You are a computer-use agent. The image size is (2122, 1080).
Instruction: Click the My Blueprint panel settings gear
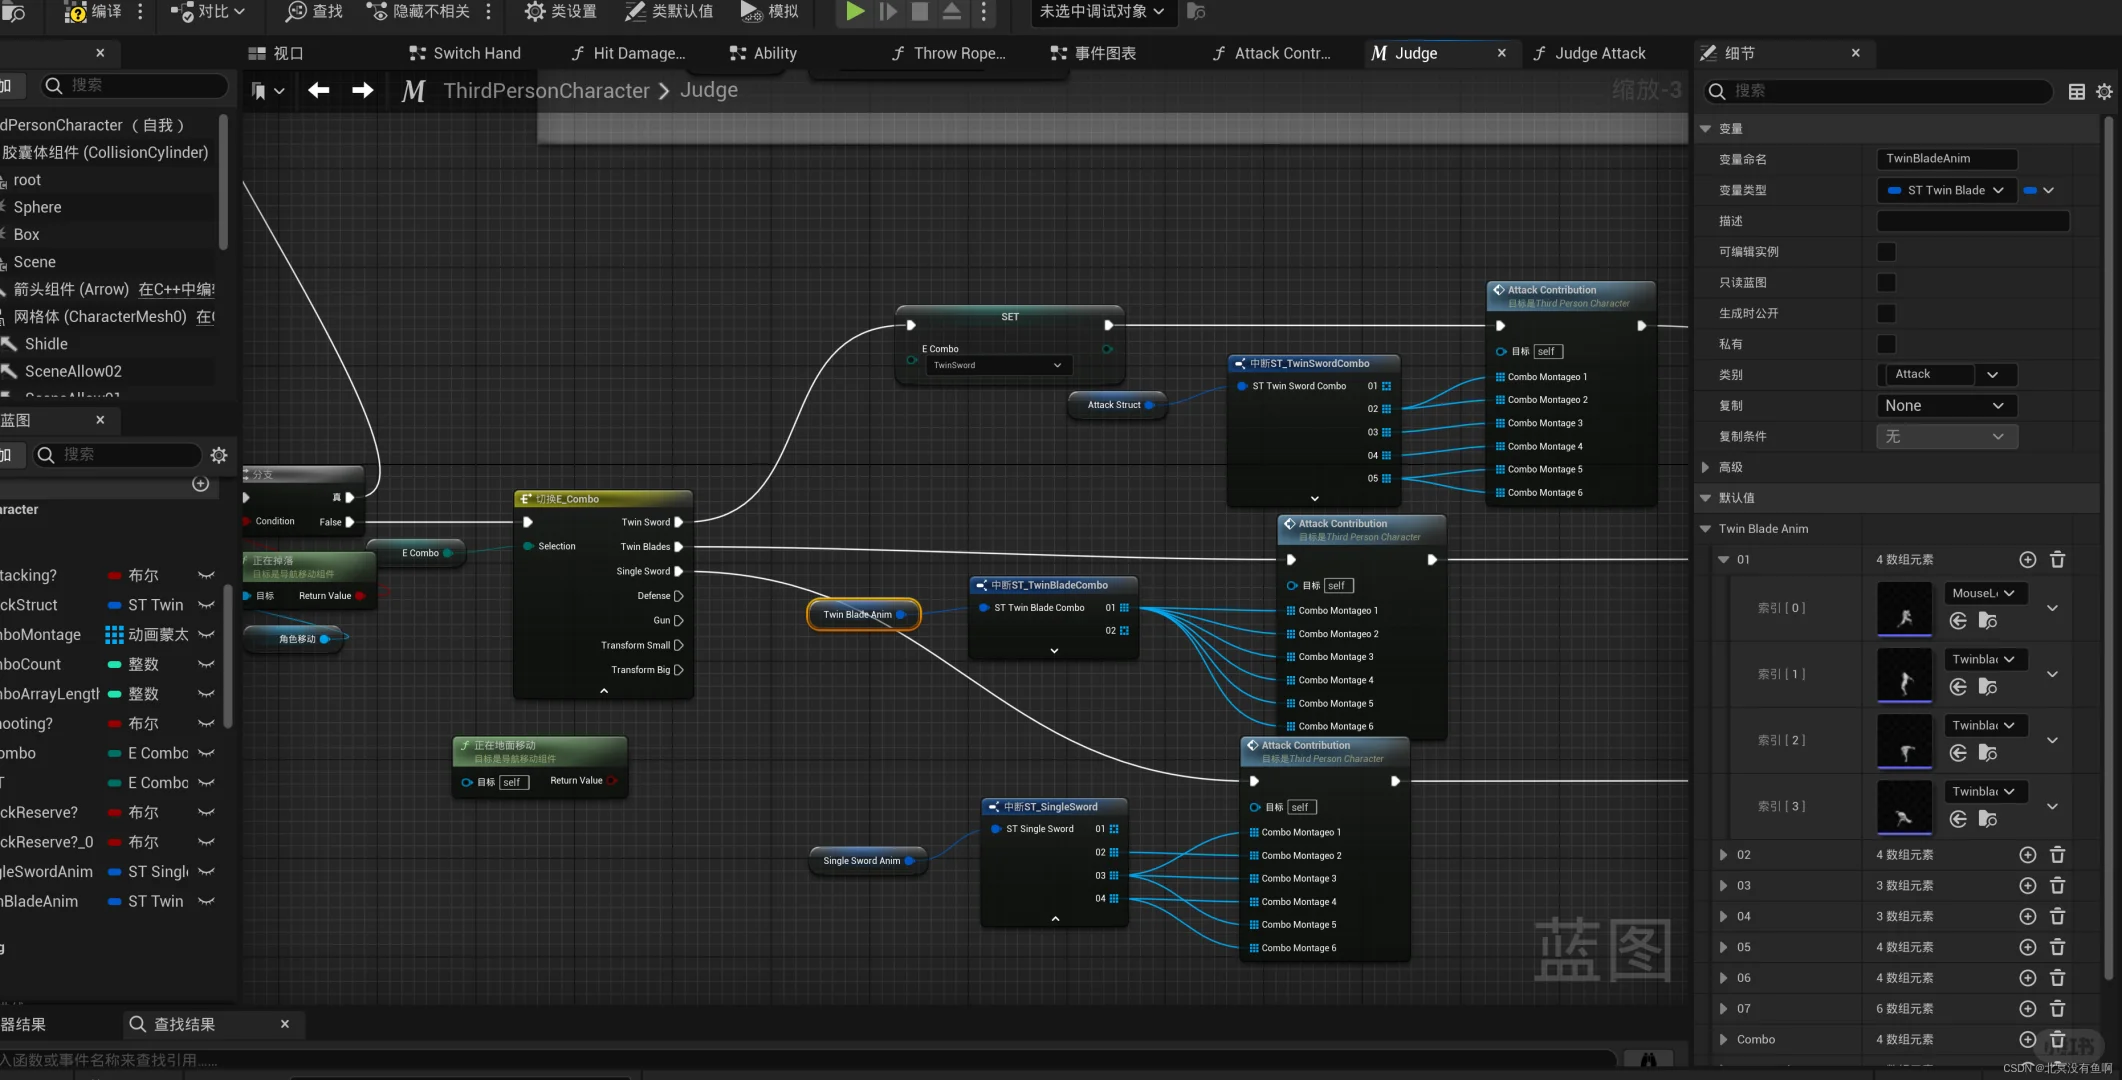pyautogui.click(x=219, y=455)
